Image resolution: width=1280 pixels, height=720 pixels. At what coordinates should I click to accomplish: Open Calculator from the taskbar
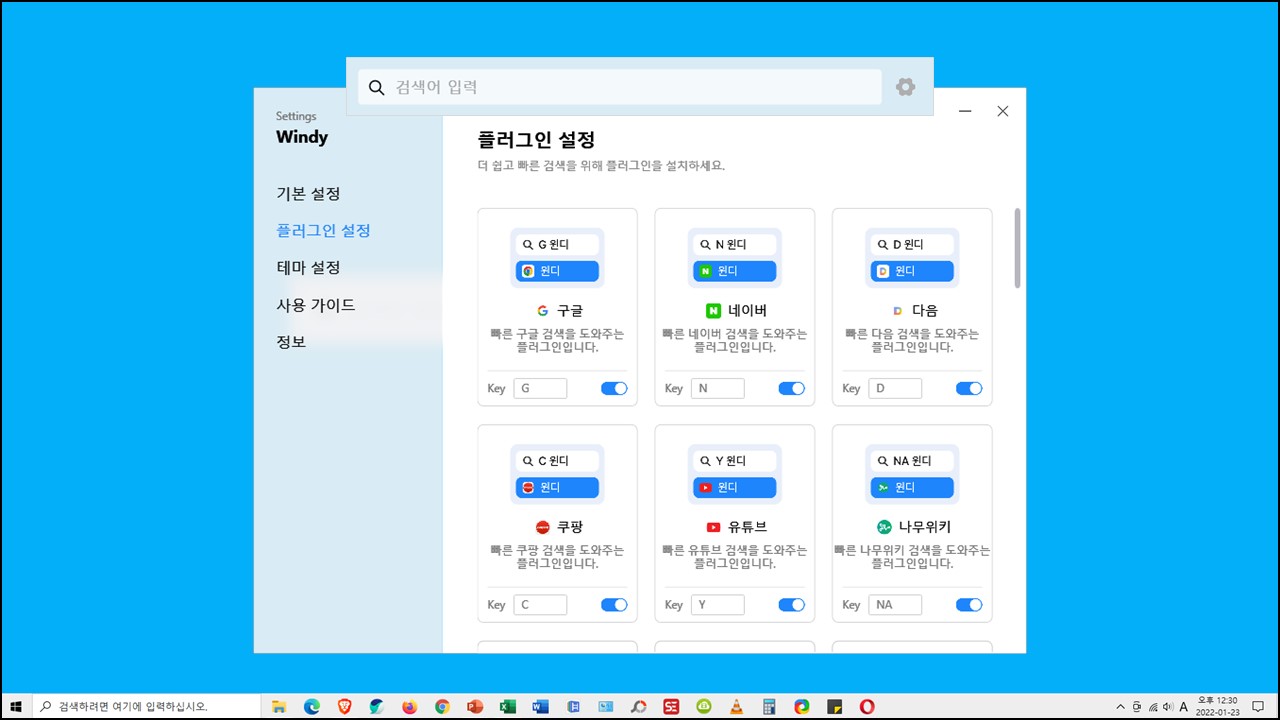pyautogui.click(x=769, y=706)
